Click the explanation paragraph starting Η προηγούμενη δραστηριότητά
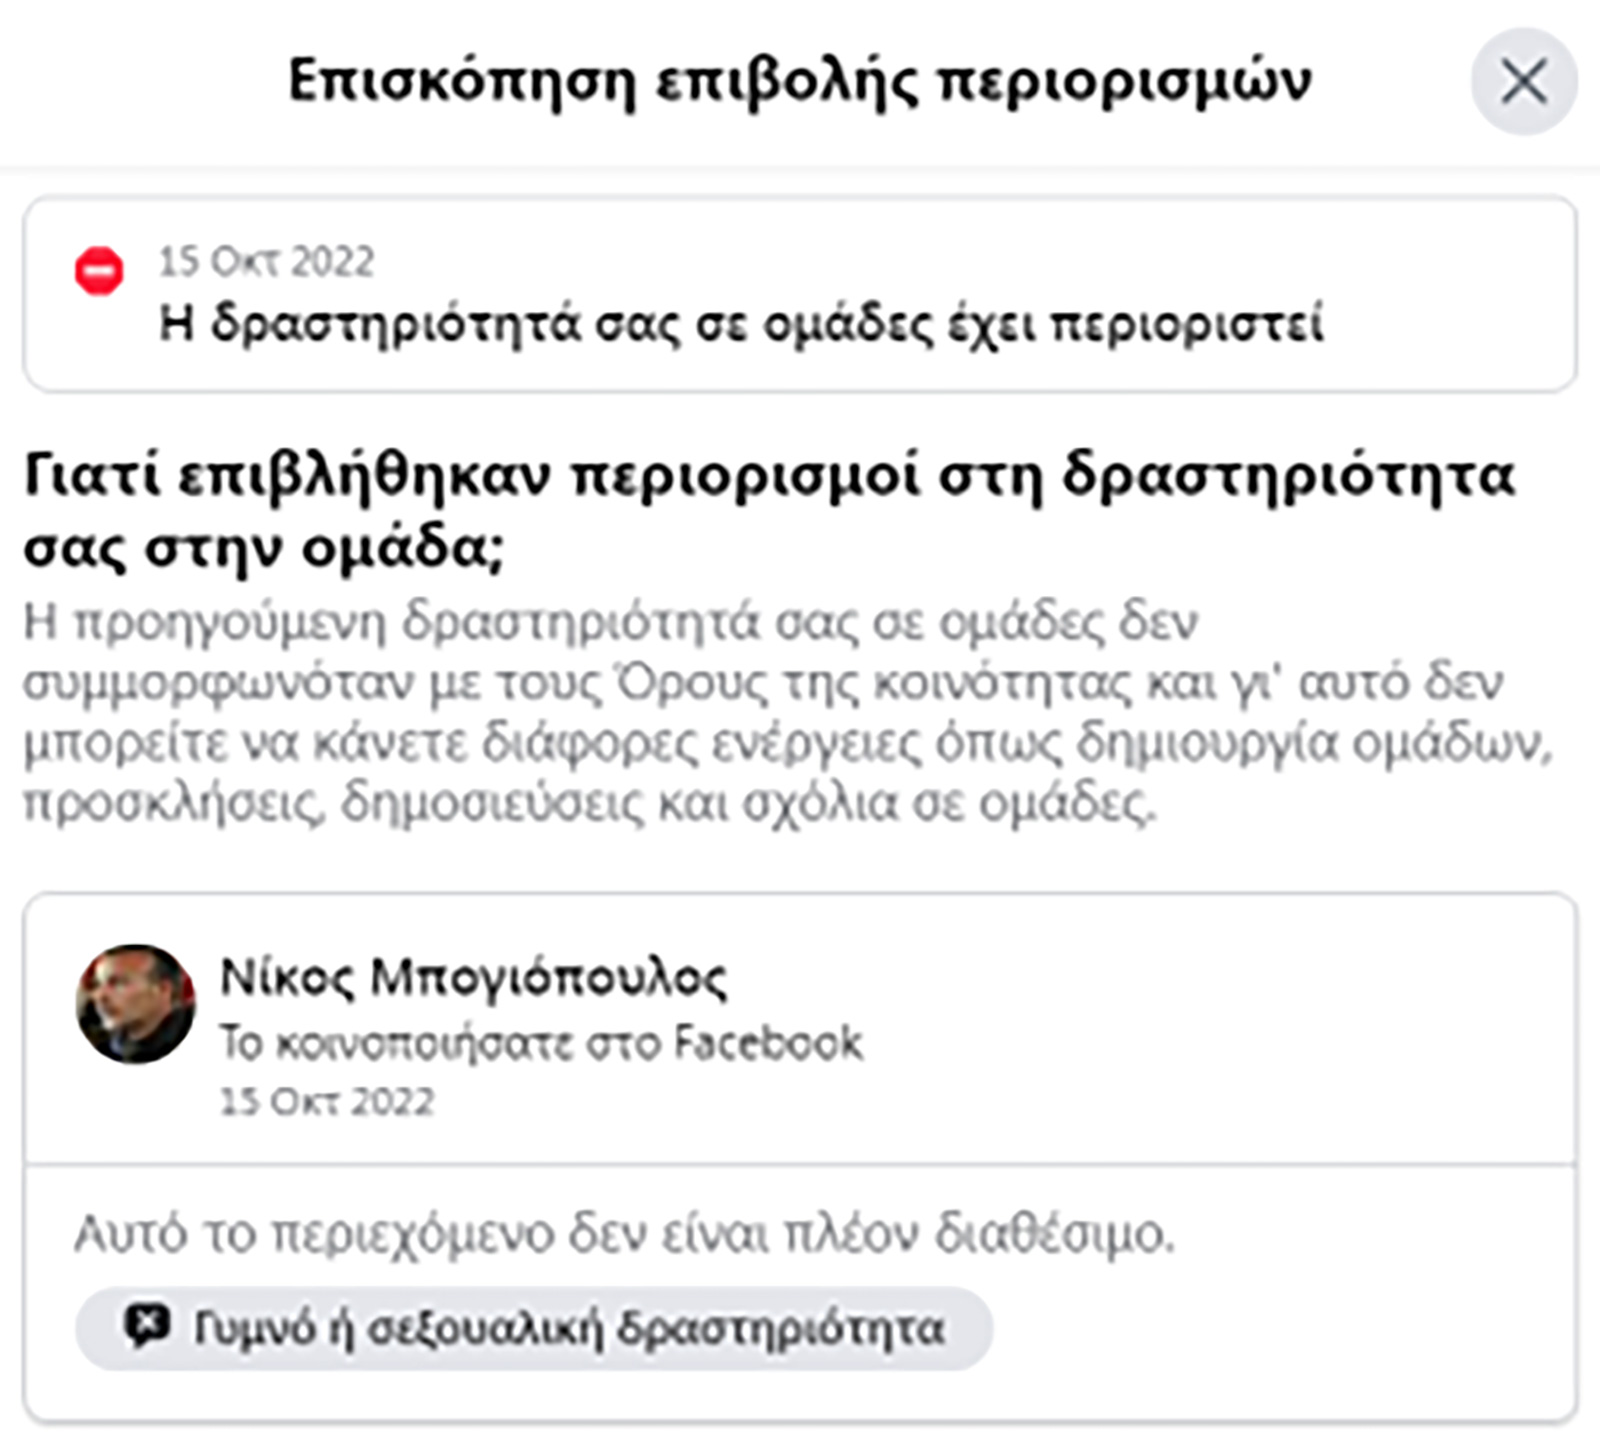 [787, 713]
